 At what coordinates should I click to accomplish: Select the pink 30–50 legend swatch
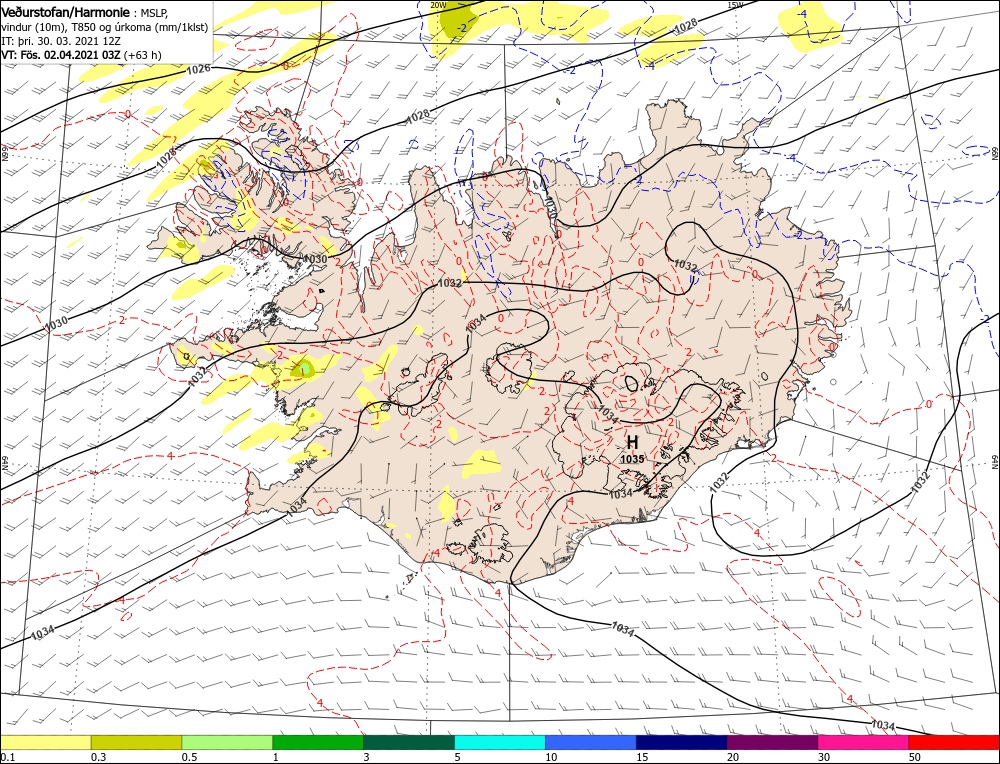pos(864,742)
